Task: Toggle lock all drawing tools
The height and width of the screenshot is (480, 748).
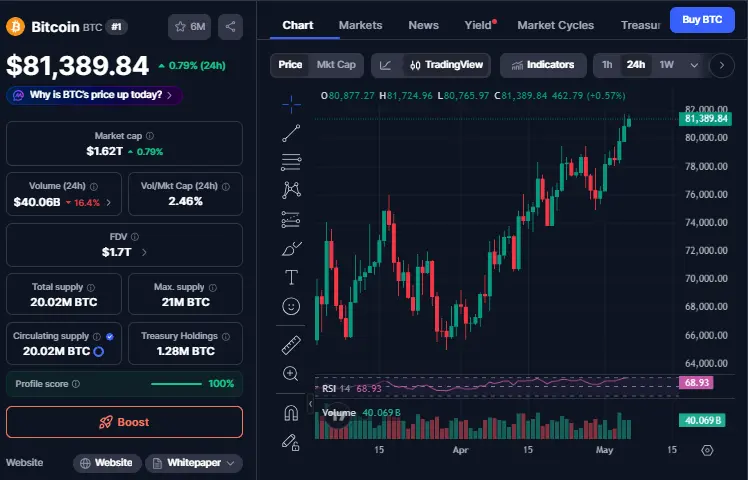Action: click(x=291, y=442)
